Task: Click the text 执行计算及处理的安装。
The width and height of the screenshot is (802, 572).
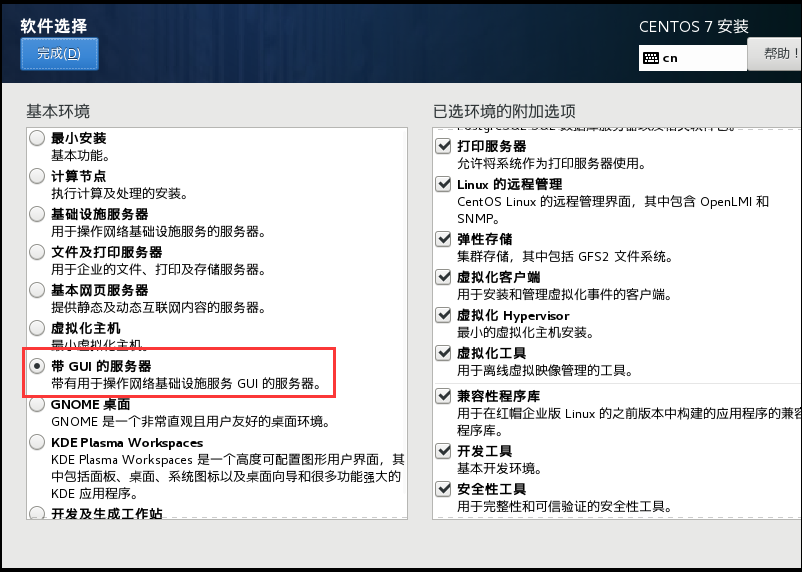Action: click(121, 193)
